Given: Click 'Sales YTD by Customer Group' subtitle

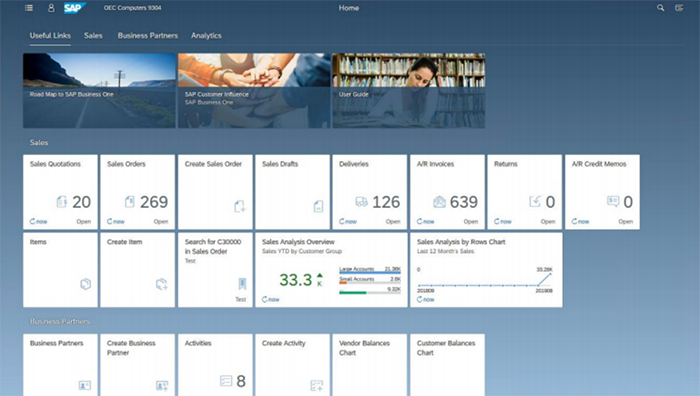Looking at the screenshot, I should (302, 251).
